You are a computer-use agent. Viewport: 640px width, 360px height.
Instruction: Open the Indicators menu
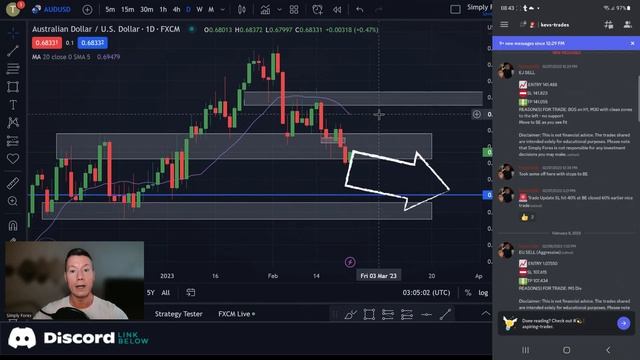265,9
